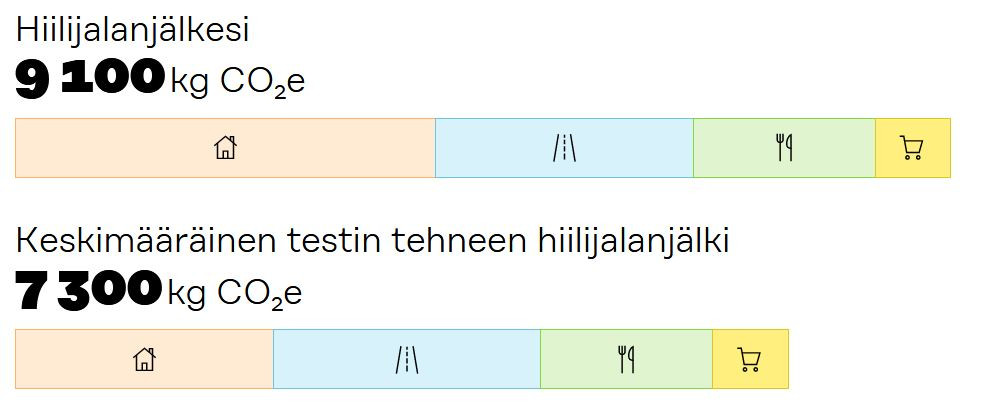Click the road icon in the 9 100 kg bar
This screenshot has width=995, height=412.
564,148
